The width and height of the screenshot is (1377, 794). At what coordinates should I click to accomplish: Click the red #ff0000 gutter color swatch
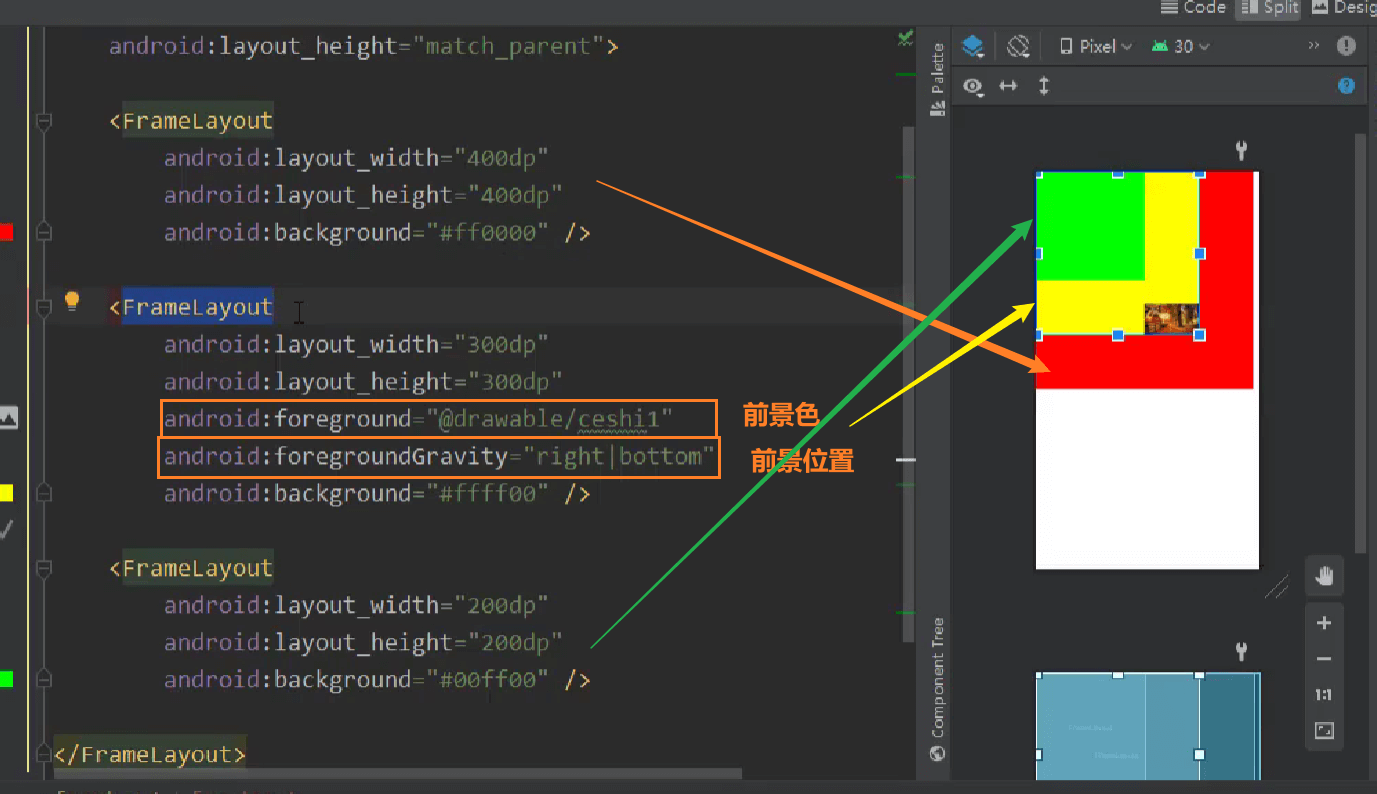click(x=6, y=233)
